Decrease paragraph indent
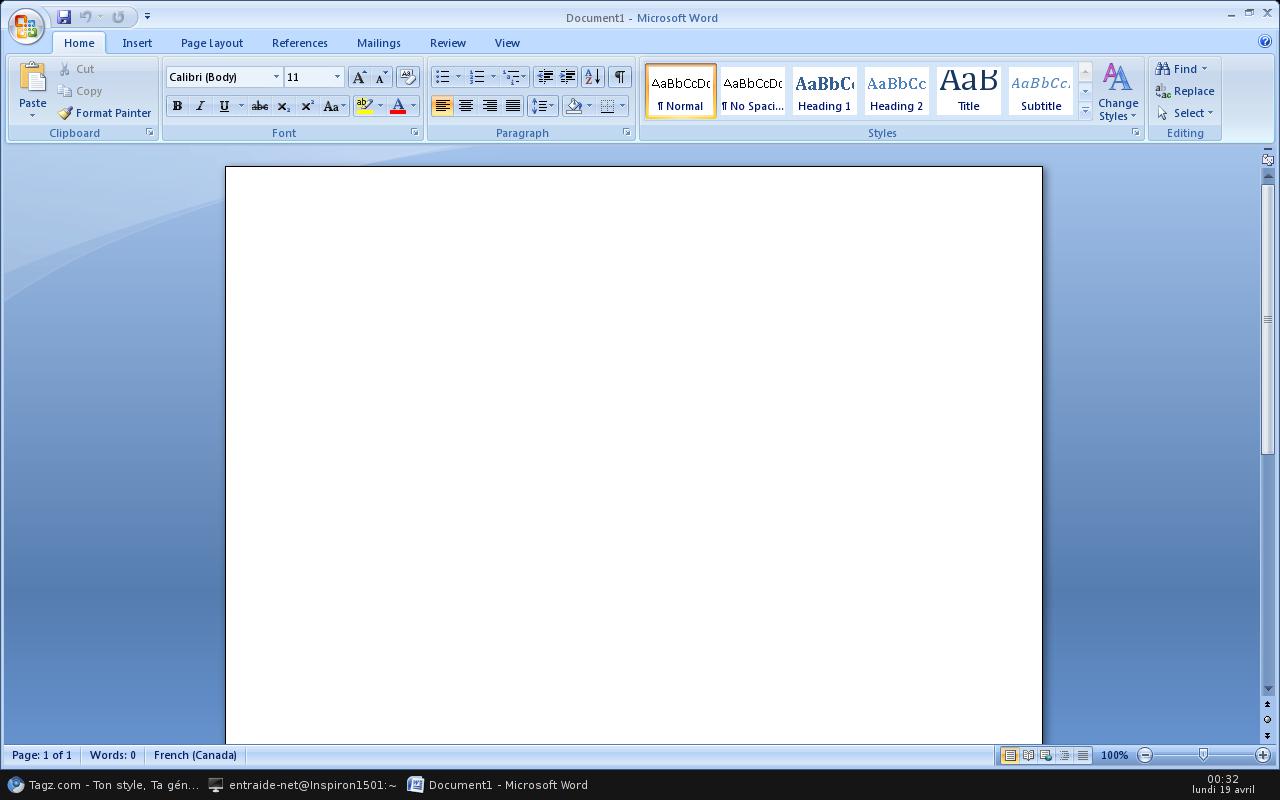Image resolution: width=1280 pixels, height=800 pixels. click(545, 77)
